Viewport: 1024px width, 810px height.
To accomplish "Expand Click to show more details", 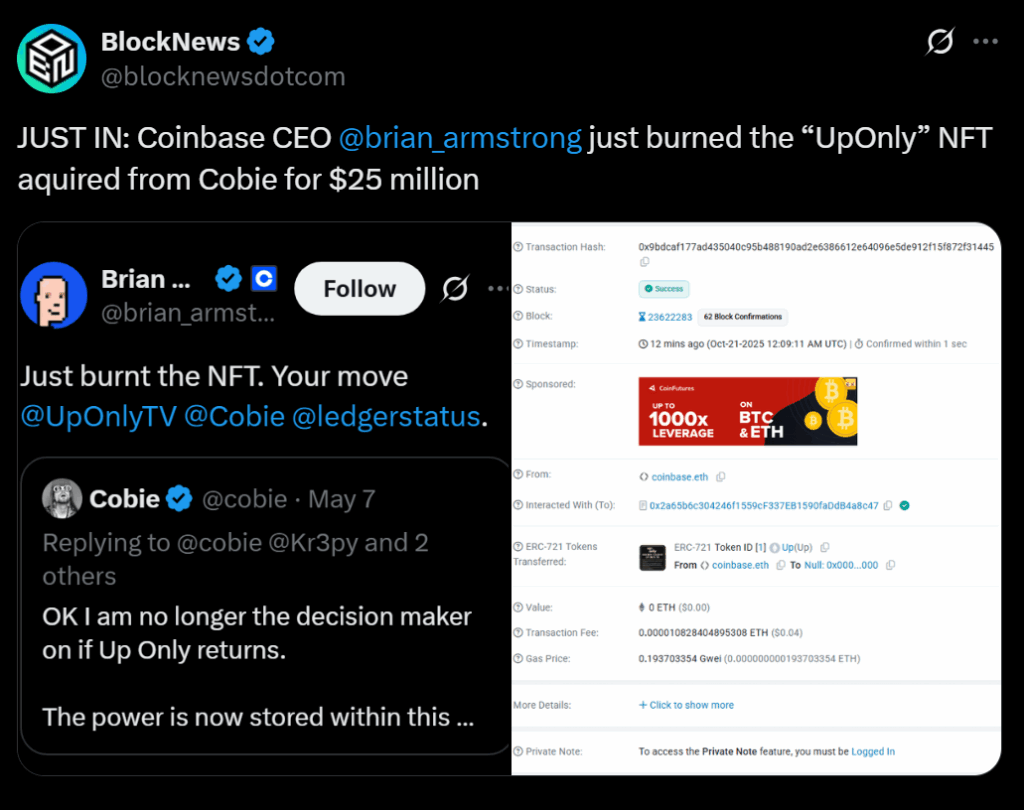I will point(686,705).
